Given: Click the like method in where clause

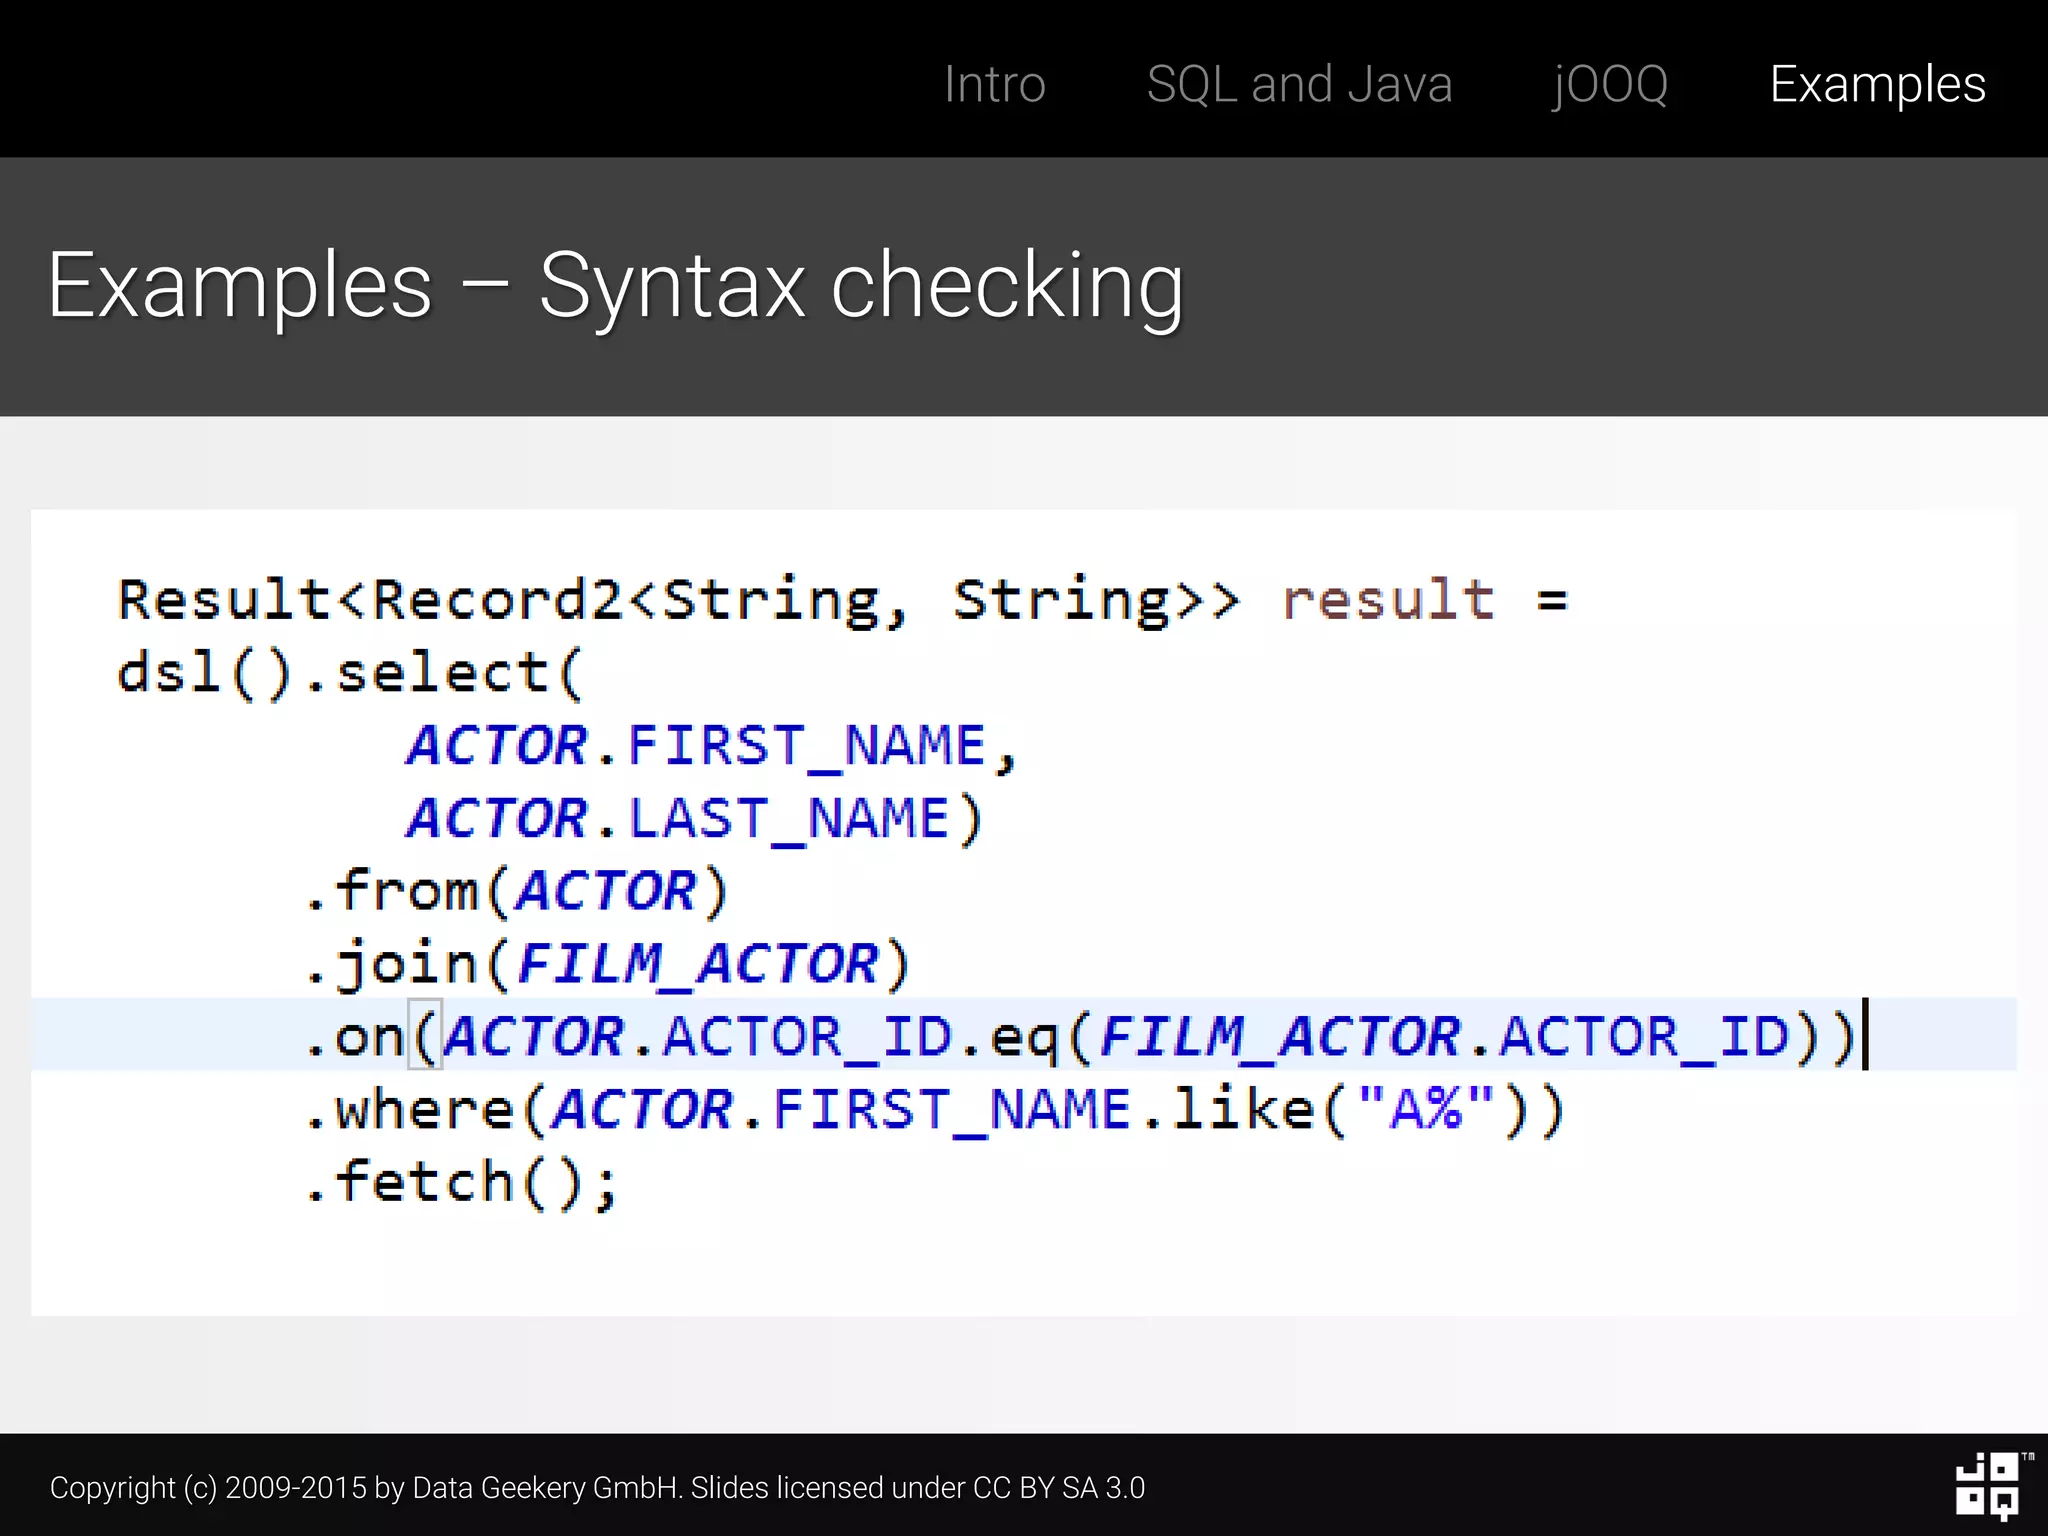Looking at the screenshot, I should [x=1243, y=1109].
